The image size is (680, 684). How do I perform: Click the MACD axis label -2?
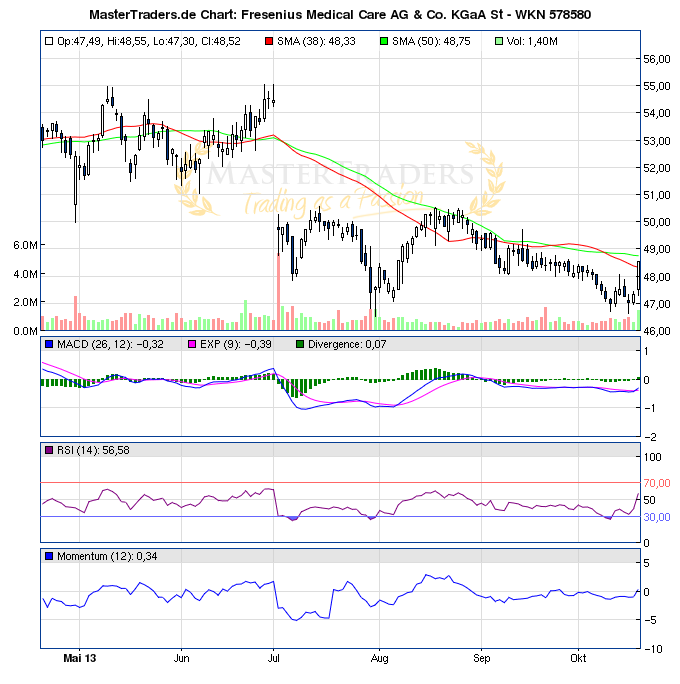point(650,437)
